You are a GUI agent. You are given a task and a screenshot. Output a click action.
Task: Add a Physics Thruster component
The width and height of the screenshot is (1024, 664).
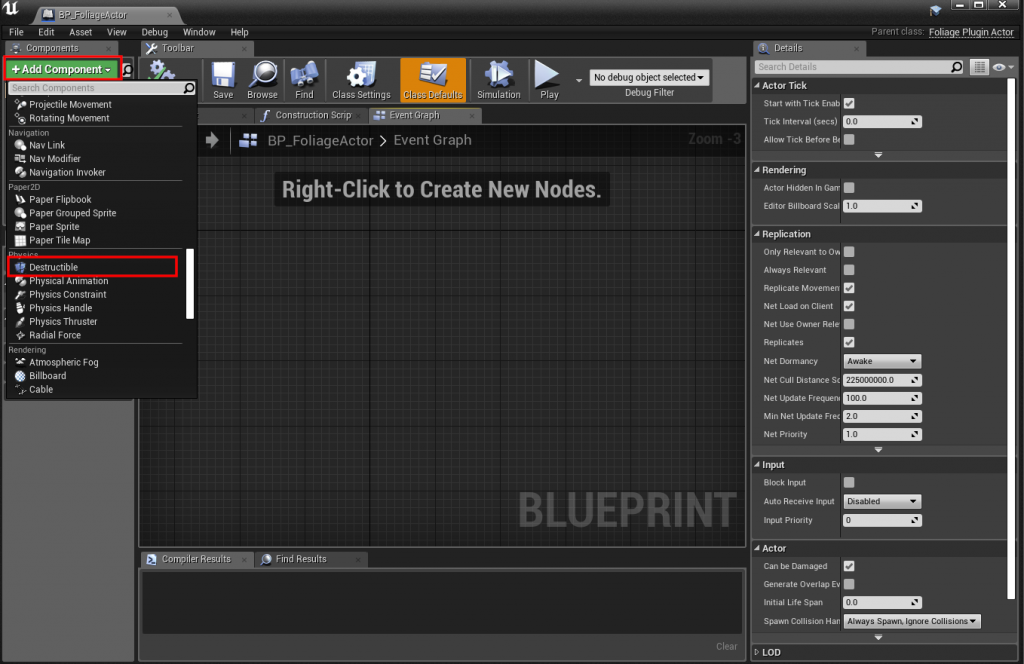pos(63,322)
